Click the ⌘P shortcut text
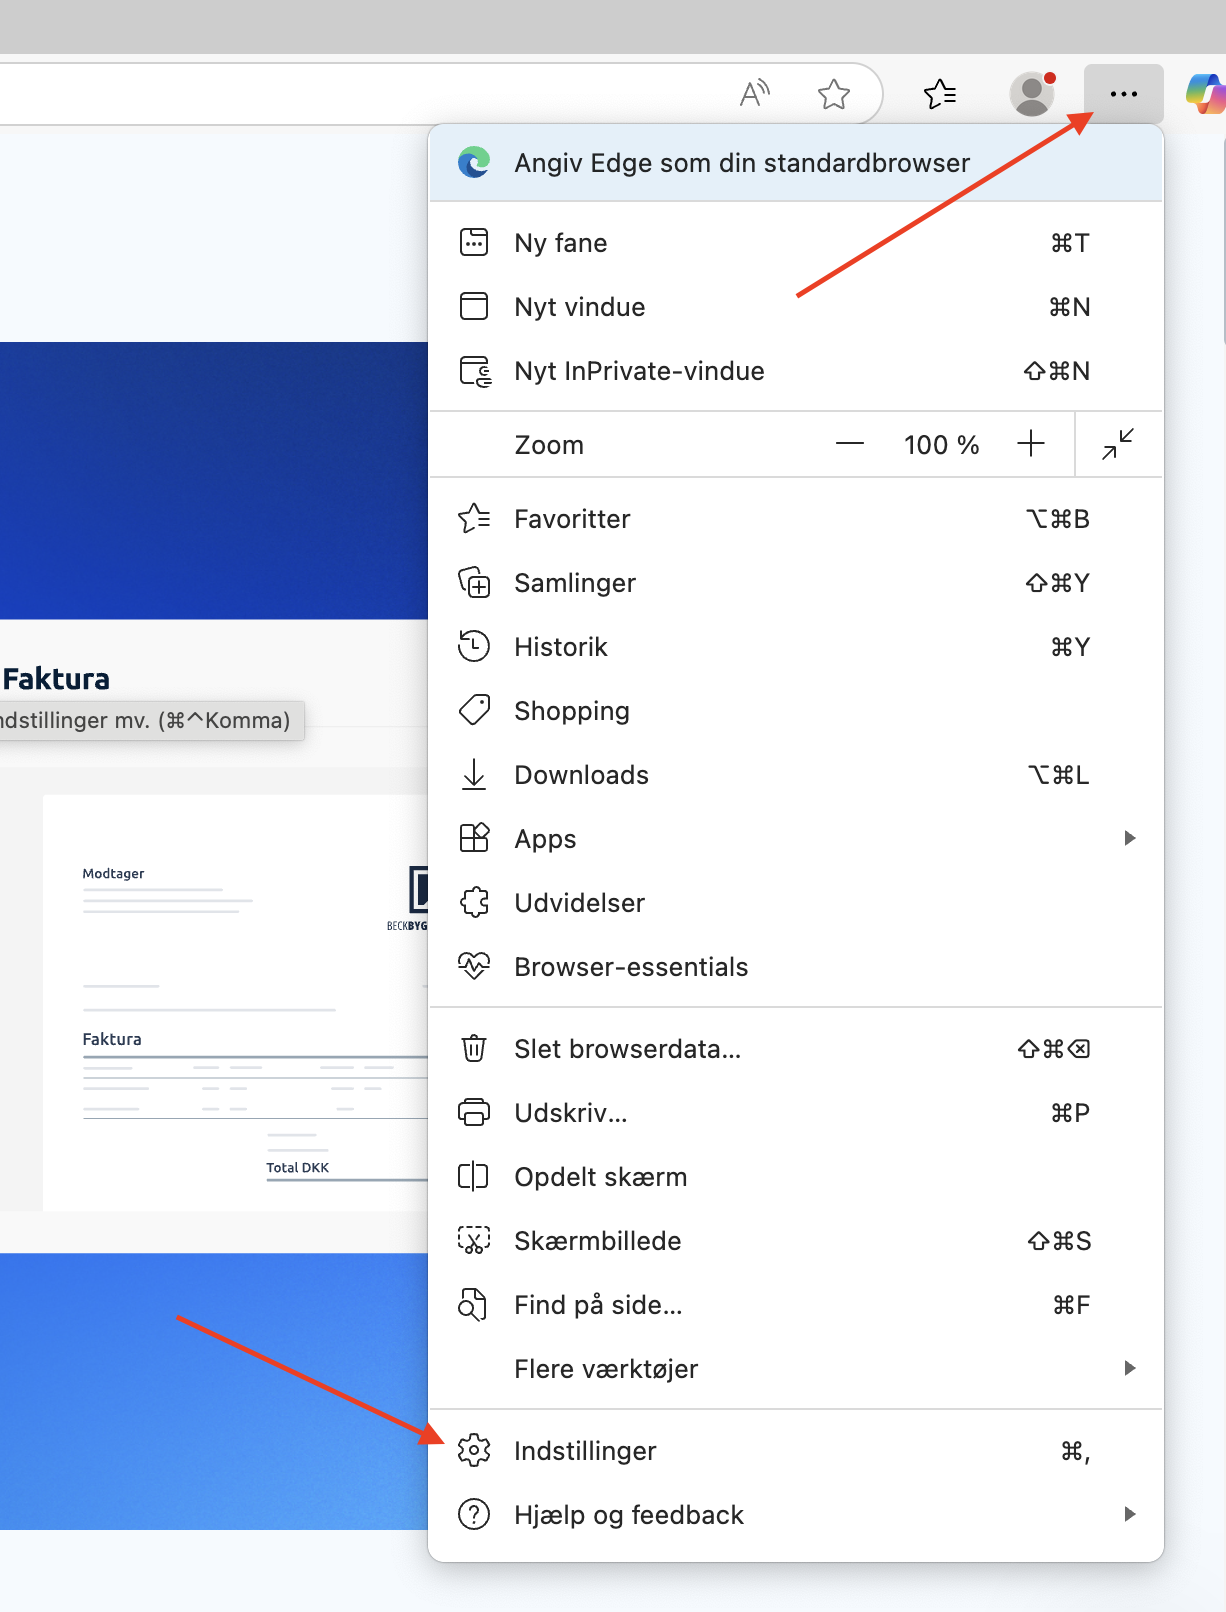Image resolution: width=1226 pixels, height=1612 pixels. click(x=1070, y=1113)
